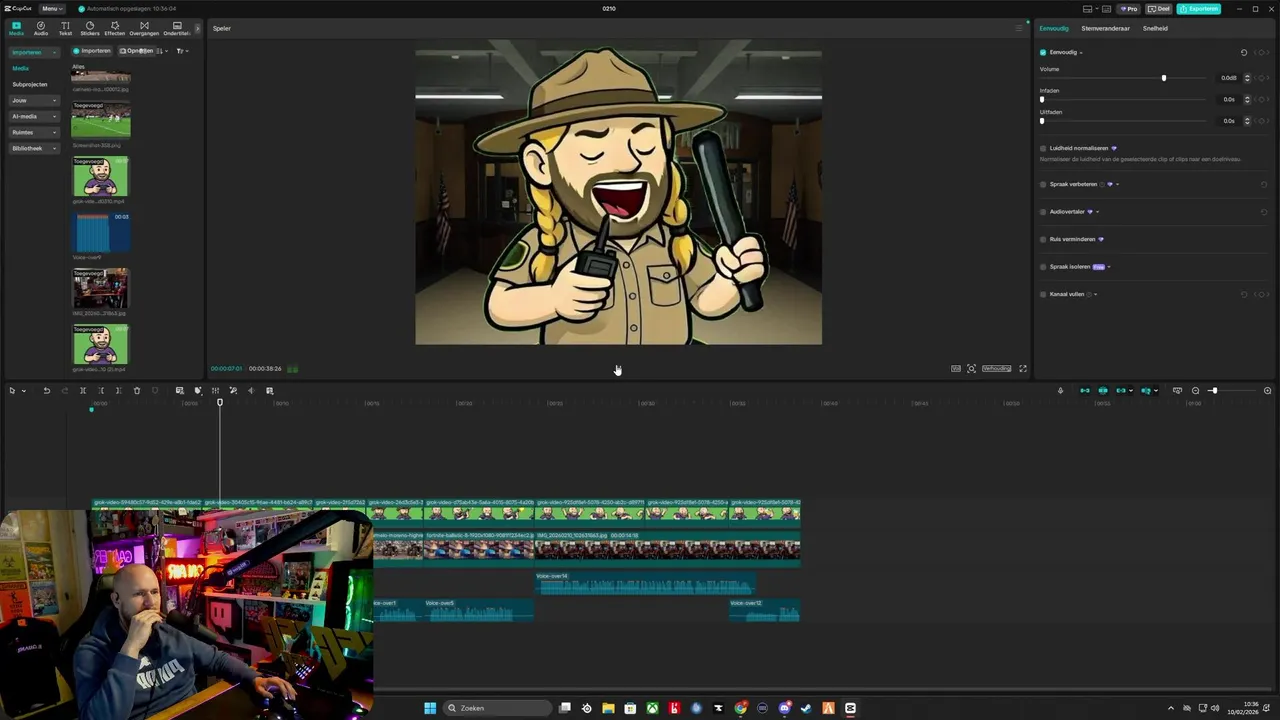1280x720 pixels.
Task: Open the Menu dropdown
Action: (x=53, y=9)
